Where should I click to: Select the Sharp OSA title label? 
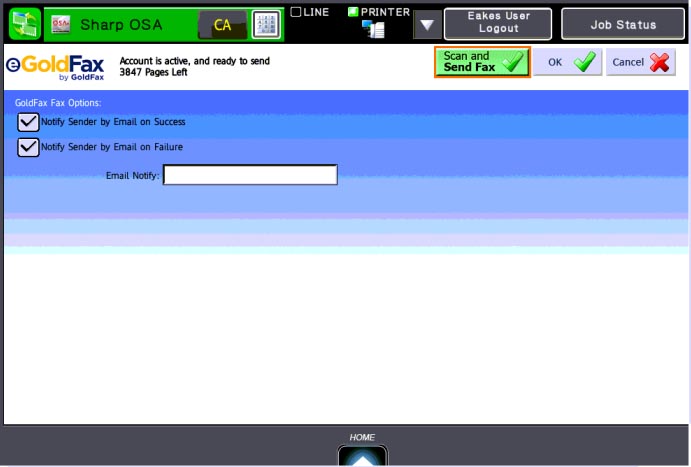(121, 25)
